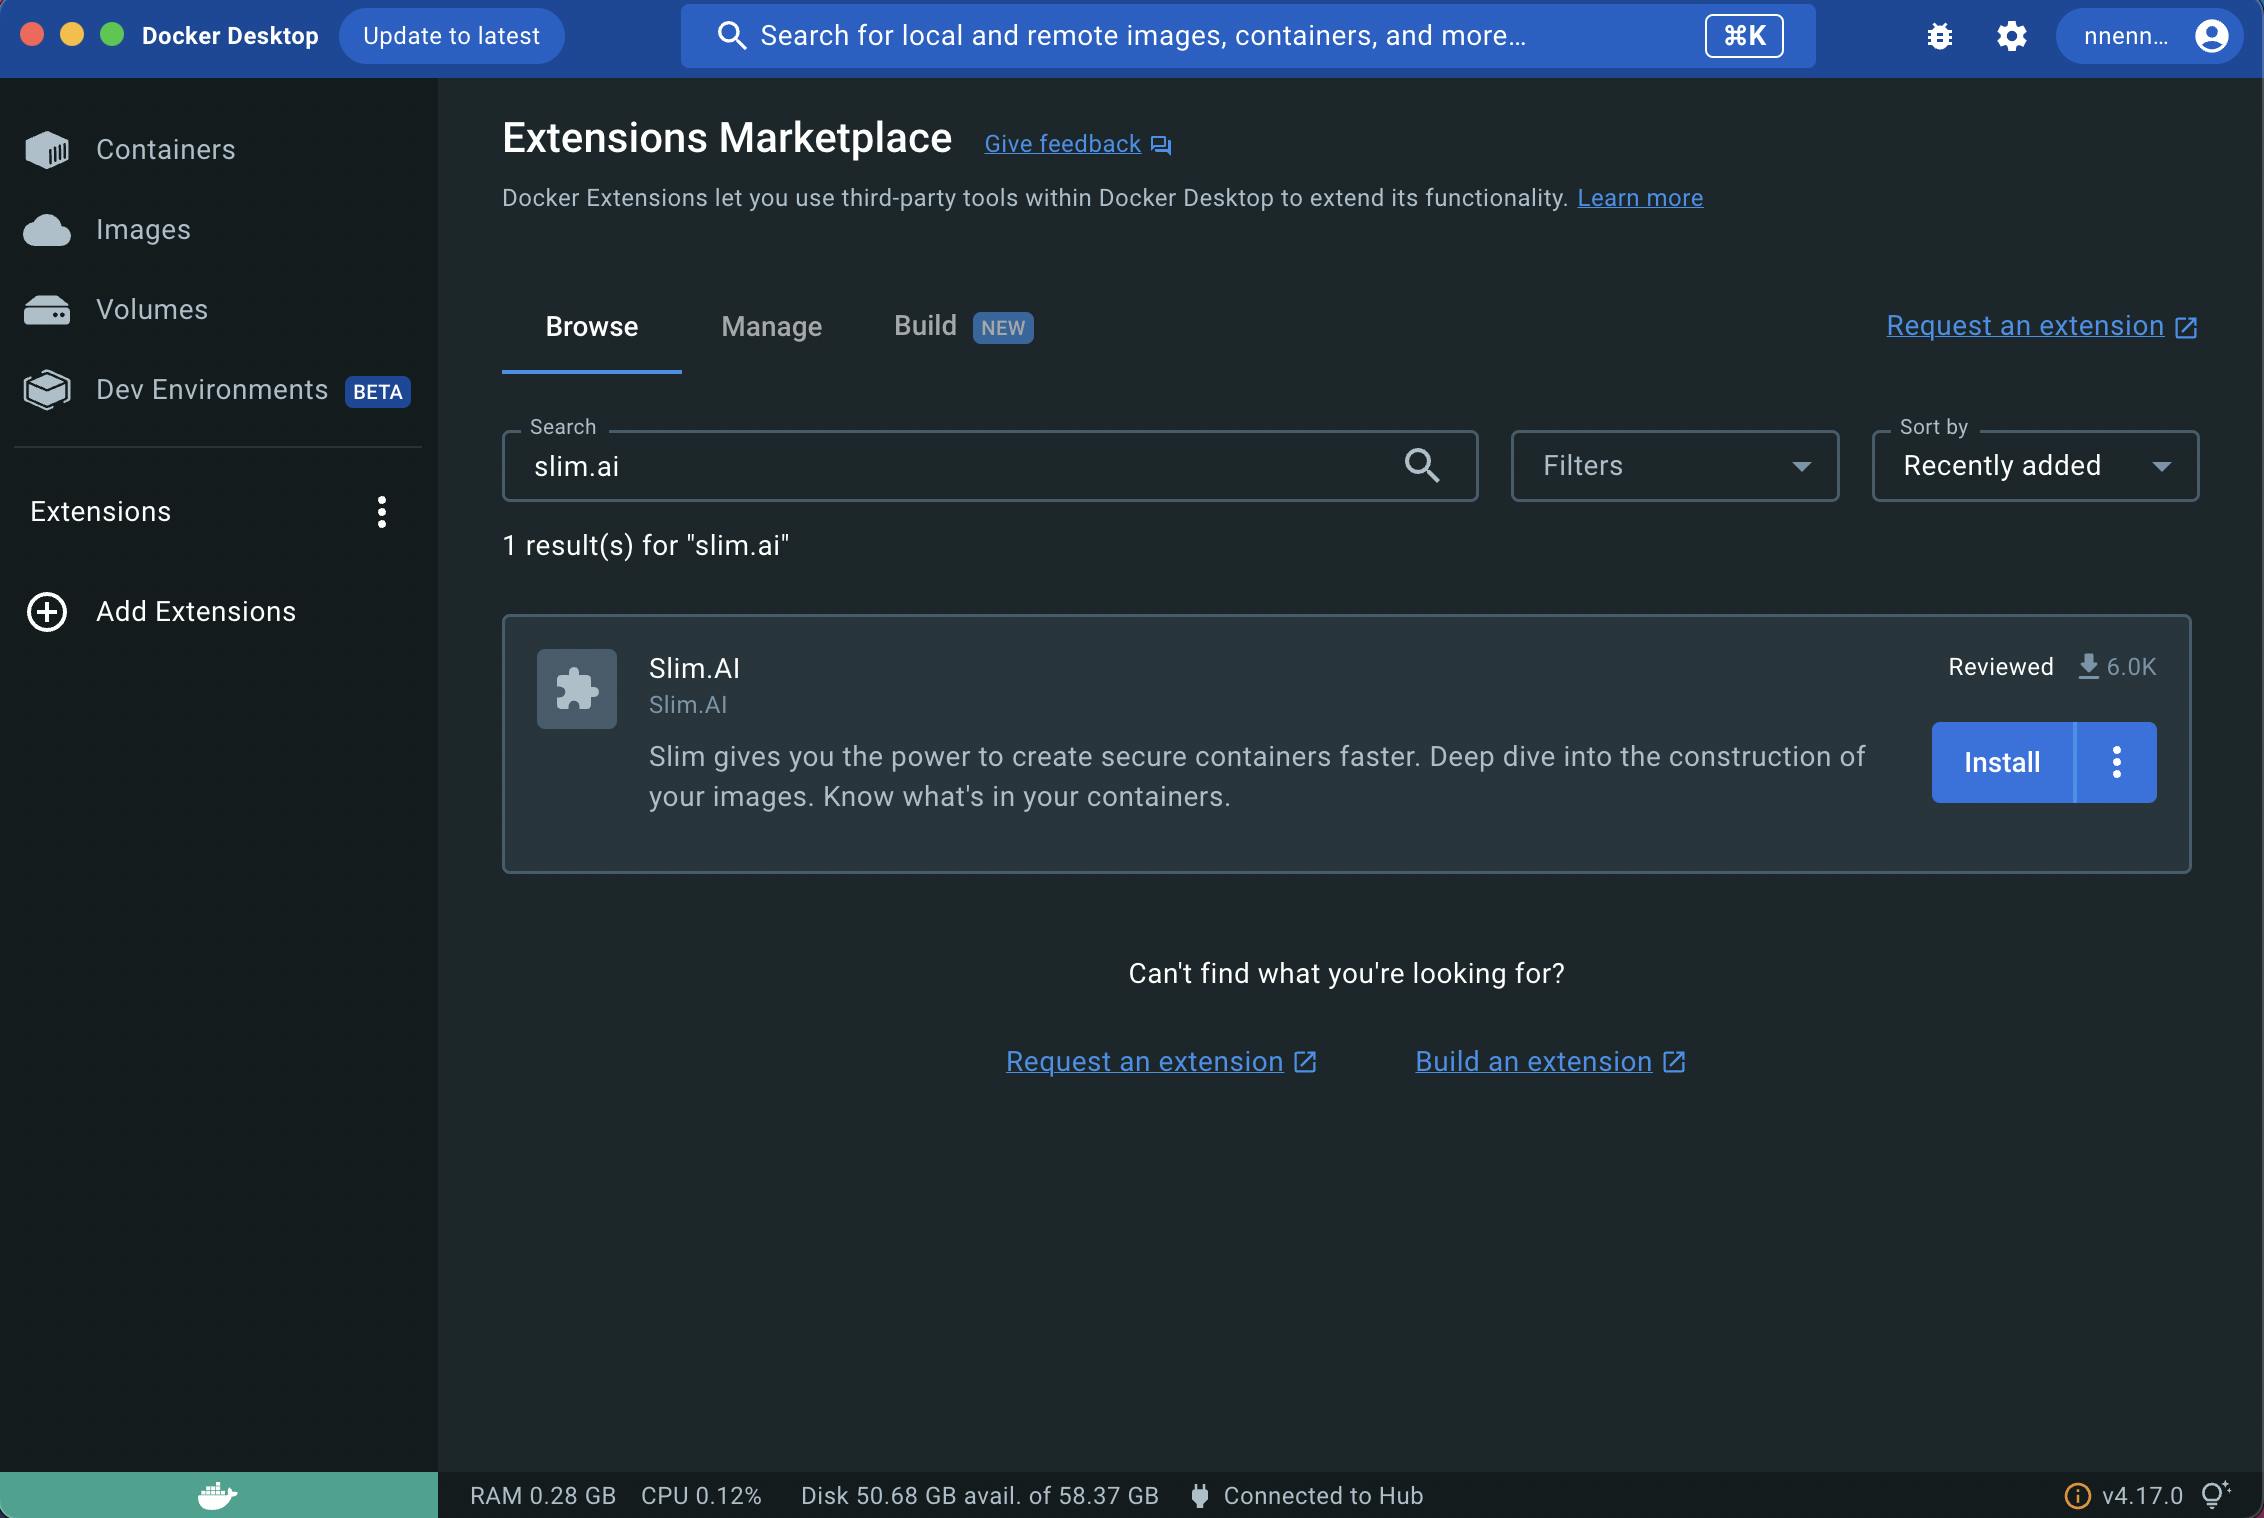Viewport: 2264px width, 1518px height.
Task: Open the Sort by Recently added dropdown
Action: [x=2035, y=466]
